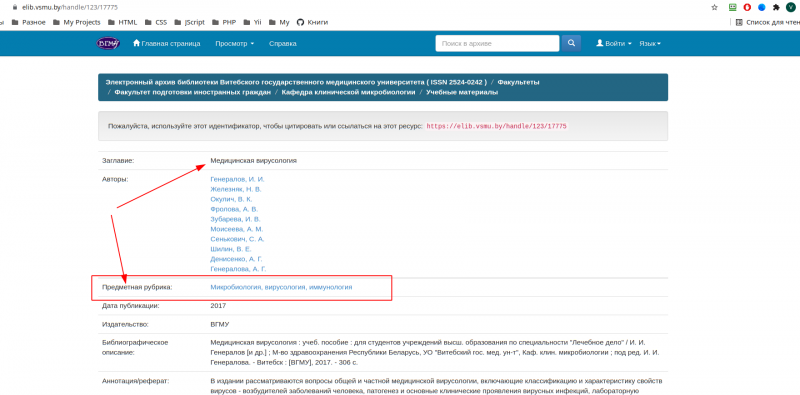Image resolution: width=800 pixels, height=395 pixels.
Task: Click the handle URL elib.vsmu.by/handle/123/17775
Action: 496,126
